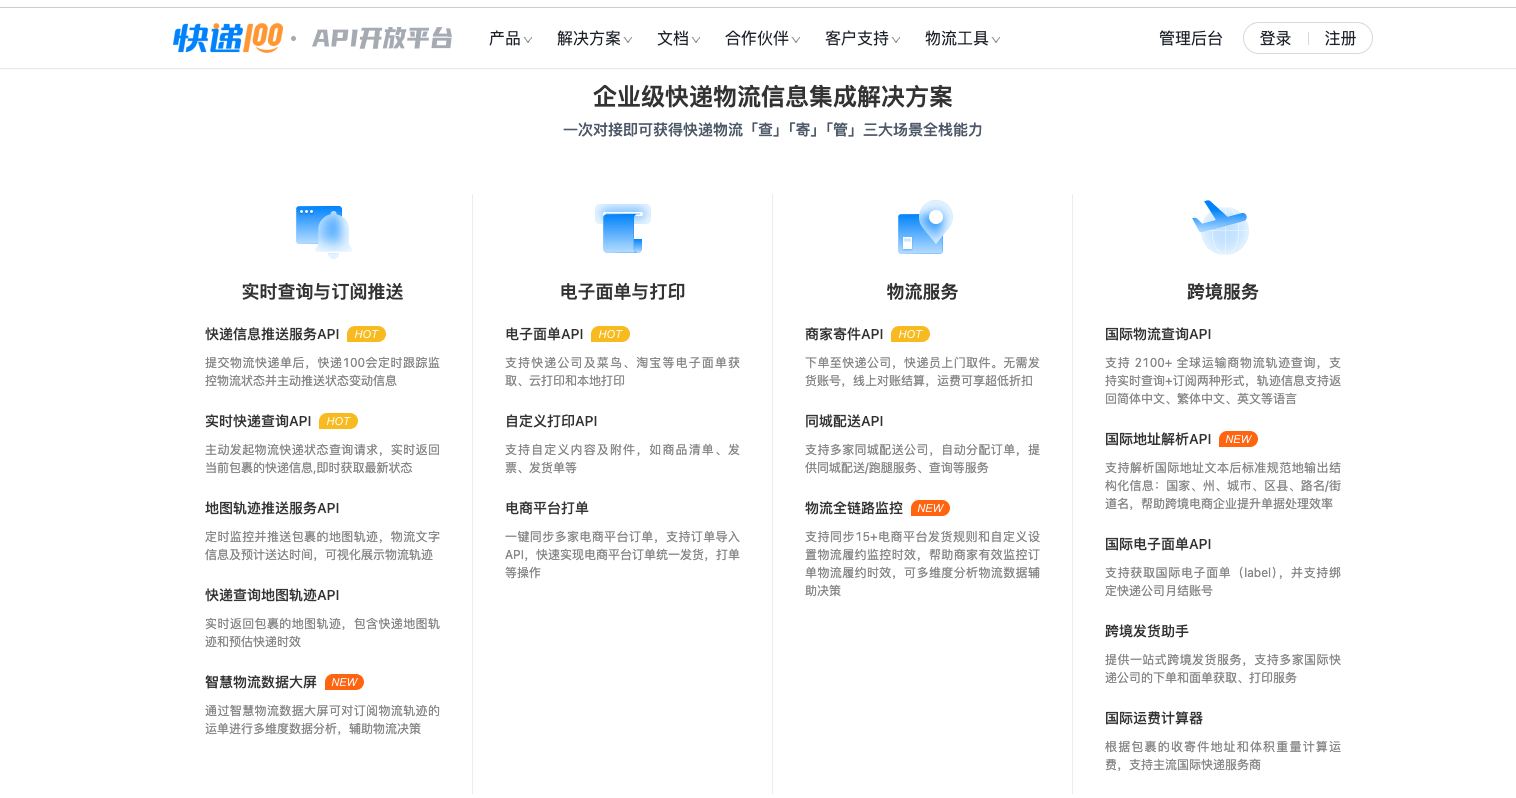This screenshot has height=798, width=1516.
Task: Click the 物流服务 map pin icon
Action: tap(924, 227)
